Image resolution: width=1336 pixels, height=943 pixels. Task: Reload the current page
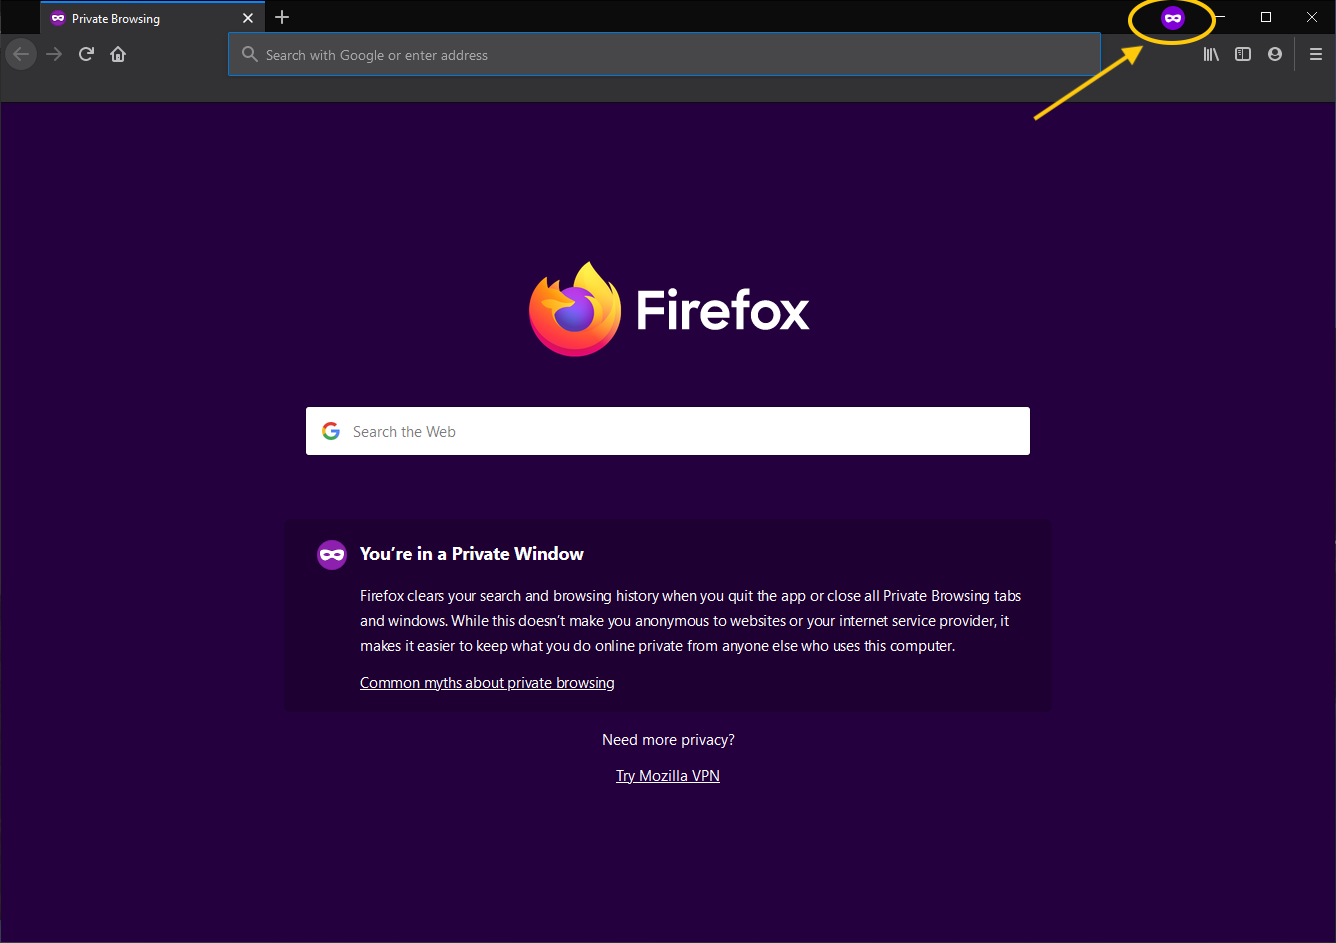pyautogui.click(x=86, y=54)
